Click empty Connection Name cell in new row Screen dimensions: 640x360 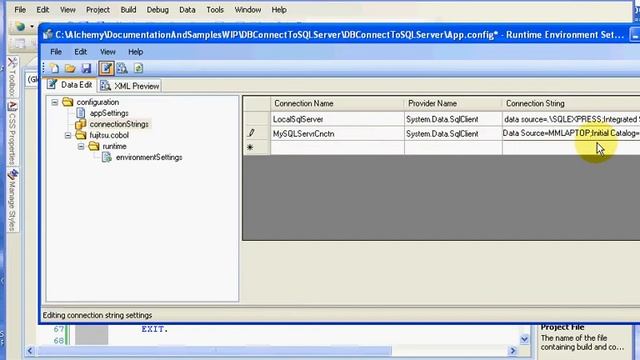[x=337, y=147]
